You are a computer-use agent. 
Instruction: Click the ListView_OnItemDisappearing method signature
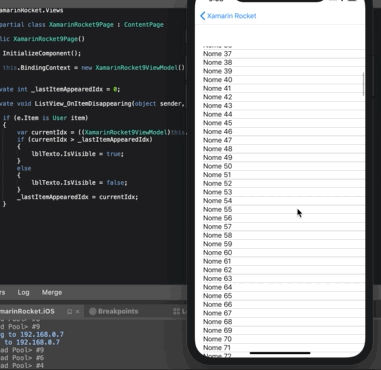(x=92, y=104)
